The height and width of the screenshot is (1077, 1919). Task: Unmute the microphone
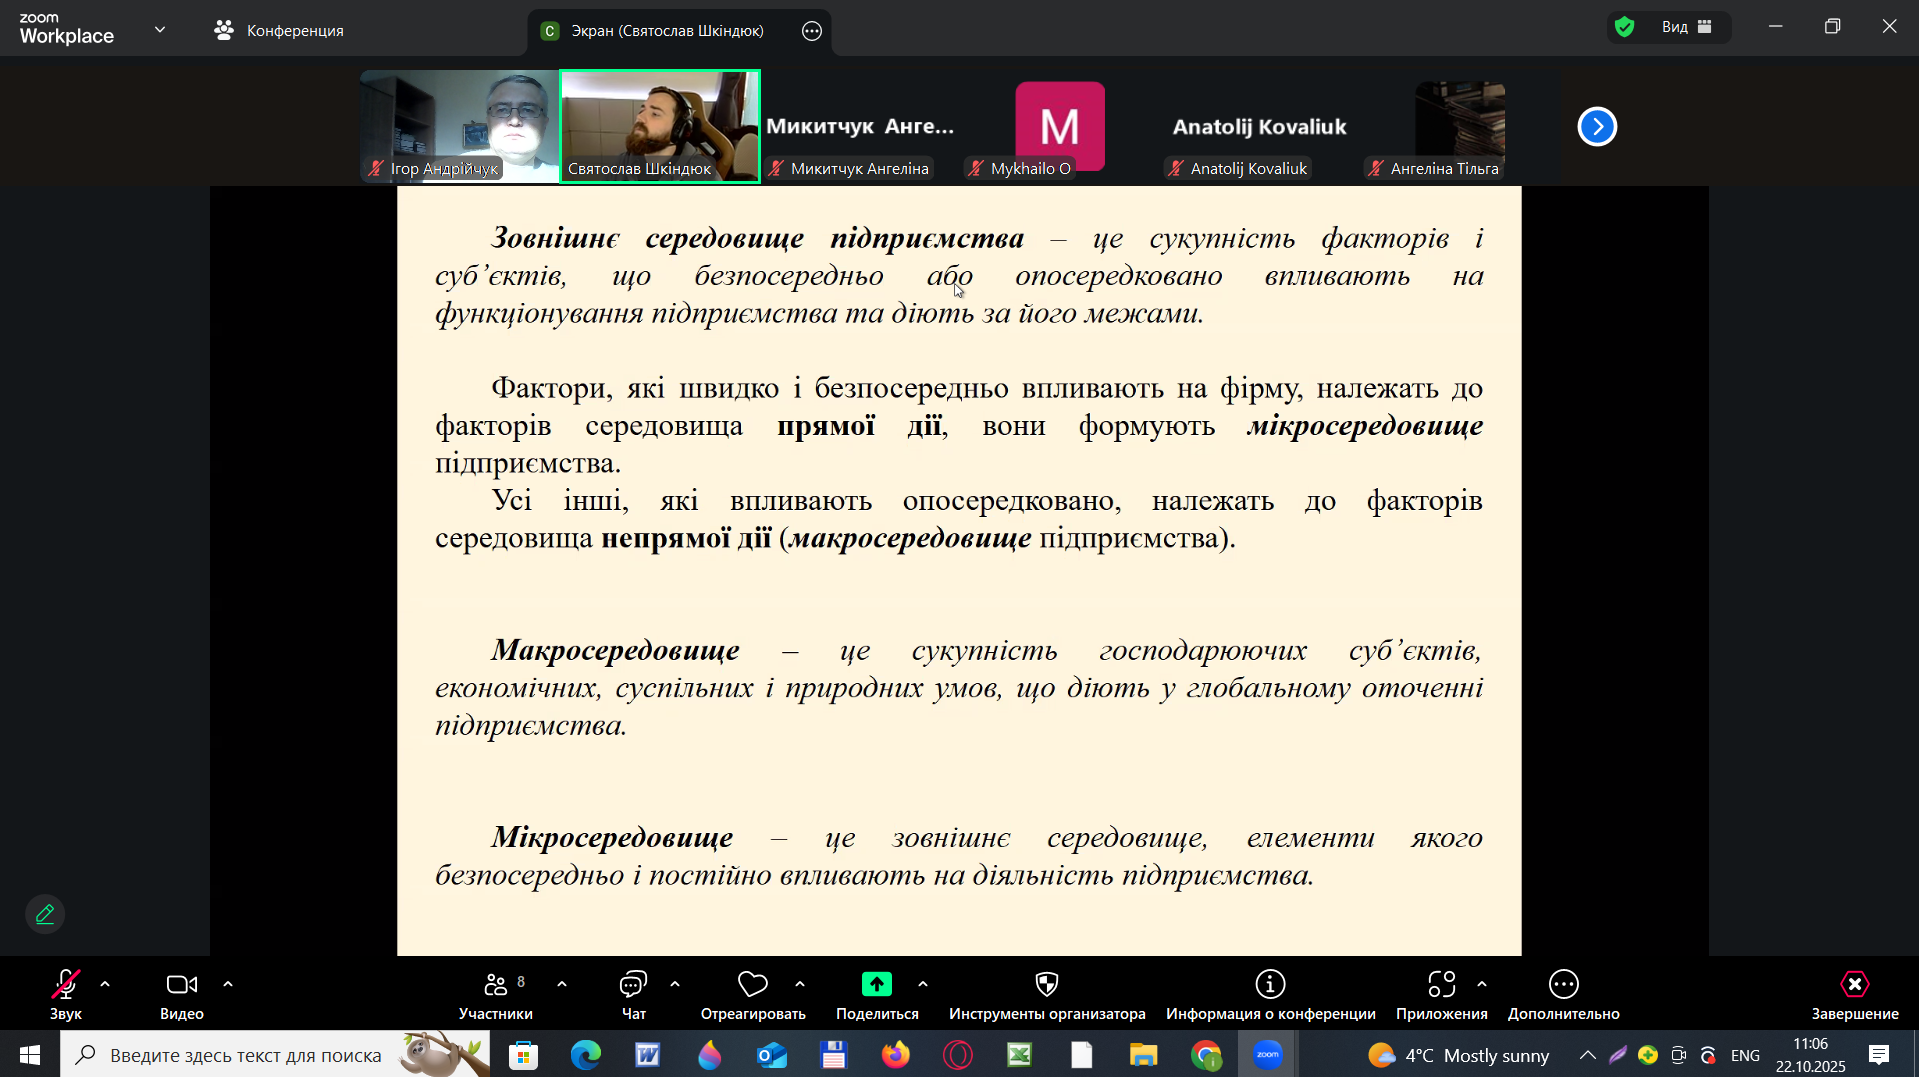point(66,985)
